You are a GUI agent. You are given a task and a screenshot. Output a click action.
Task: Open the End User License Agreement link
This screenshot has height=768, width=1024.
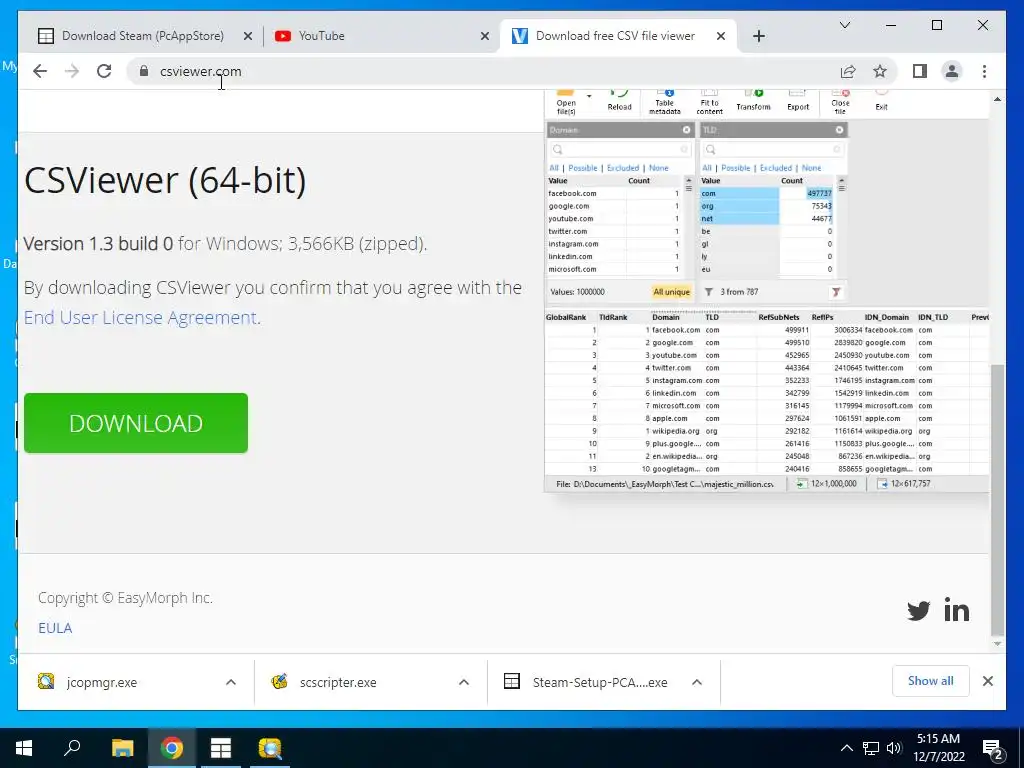coord(140,317)
